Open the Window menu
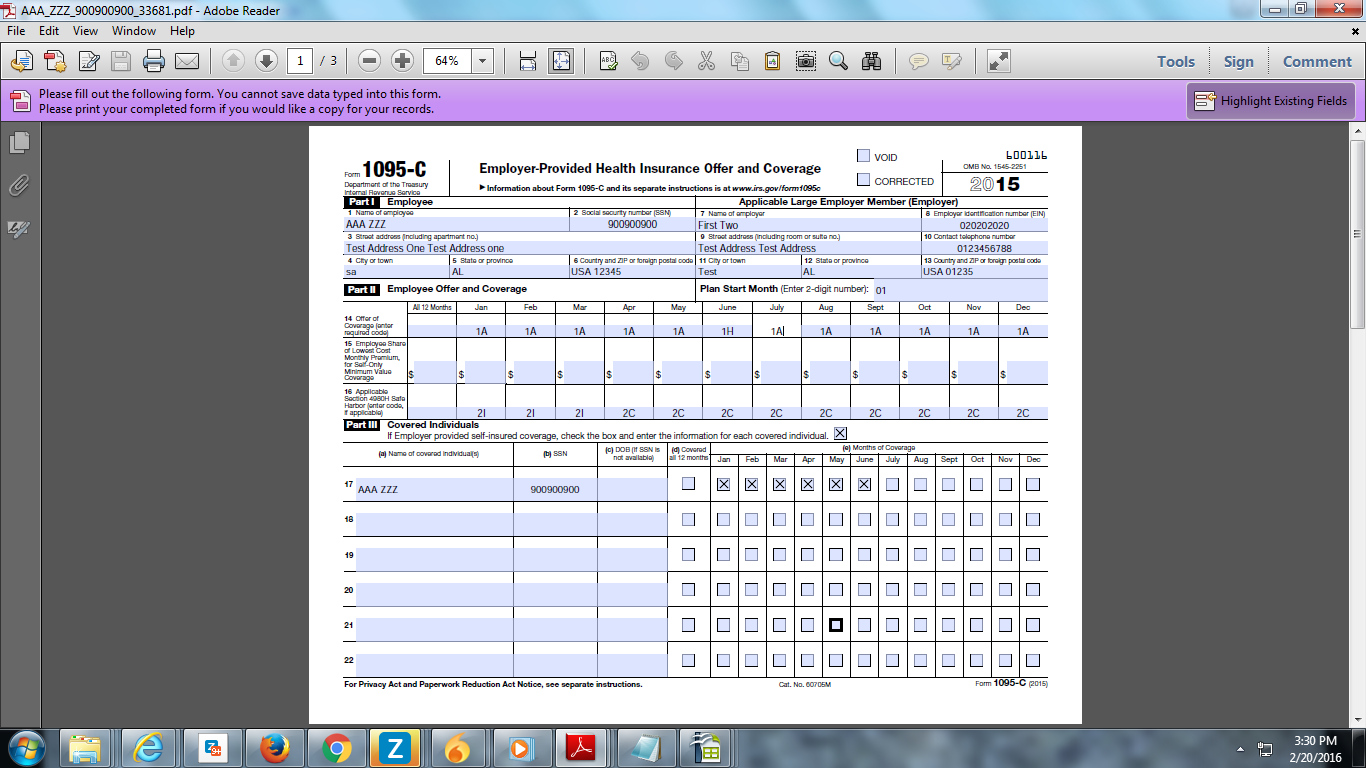The width and height of the screenshot is (1366, 768). click(x=134, y=31)
